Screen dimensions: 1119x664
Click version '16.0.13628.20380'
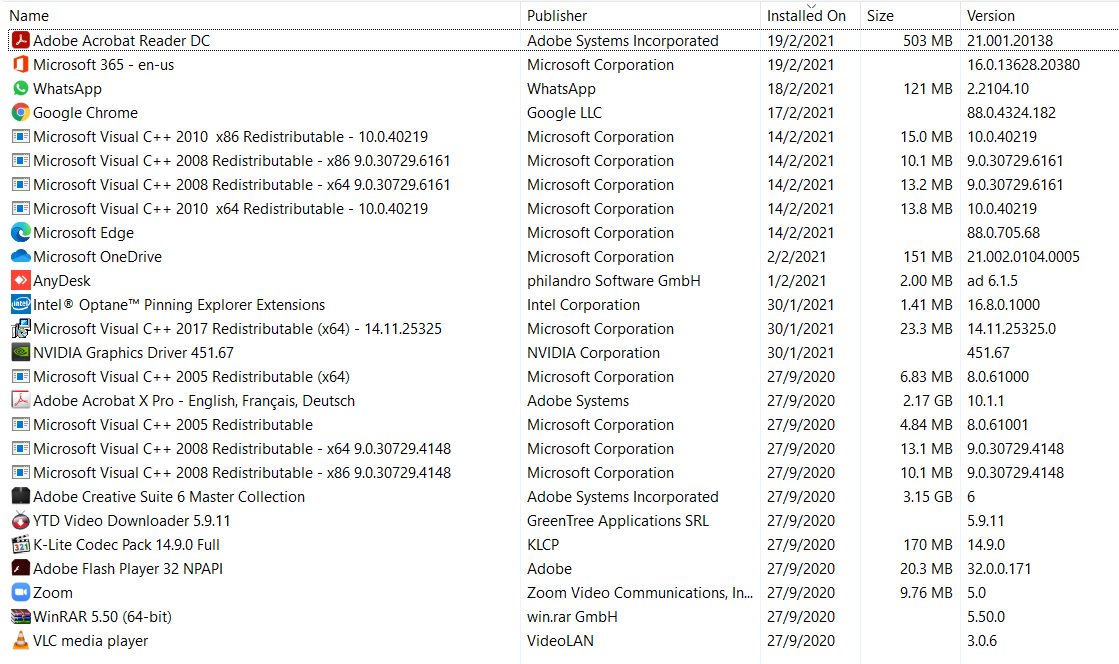[x=1023, y=65]
